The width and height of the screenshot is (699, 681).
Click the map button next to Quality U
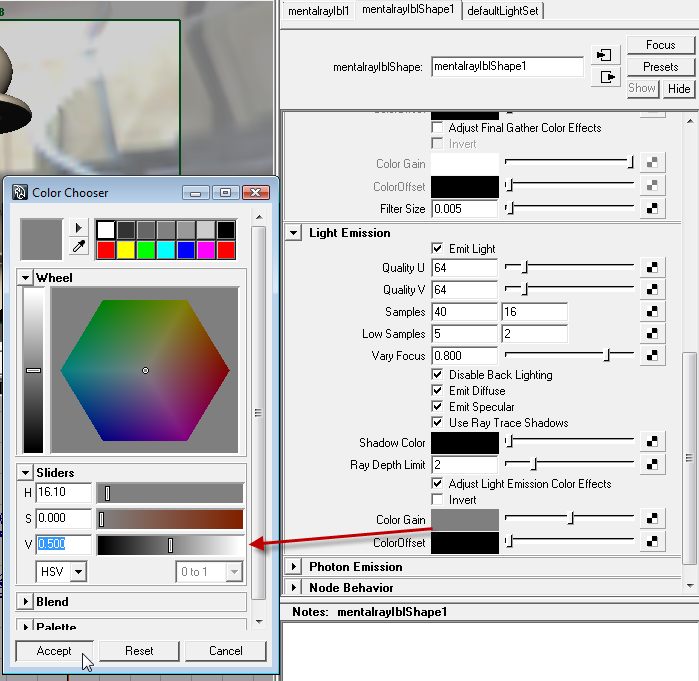pos(652,268)
